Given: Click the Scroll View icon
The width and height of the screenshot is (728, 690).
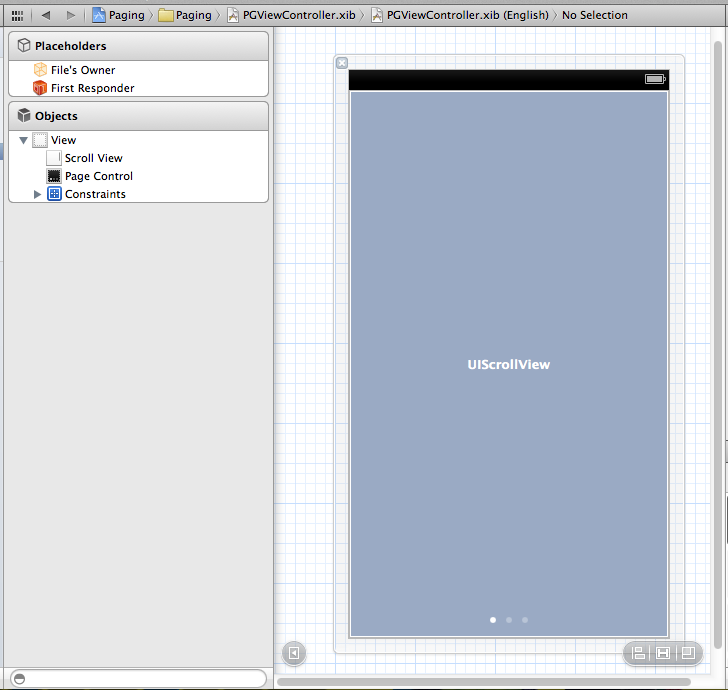Looking at the screenshot, I should tap(54, 158).
